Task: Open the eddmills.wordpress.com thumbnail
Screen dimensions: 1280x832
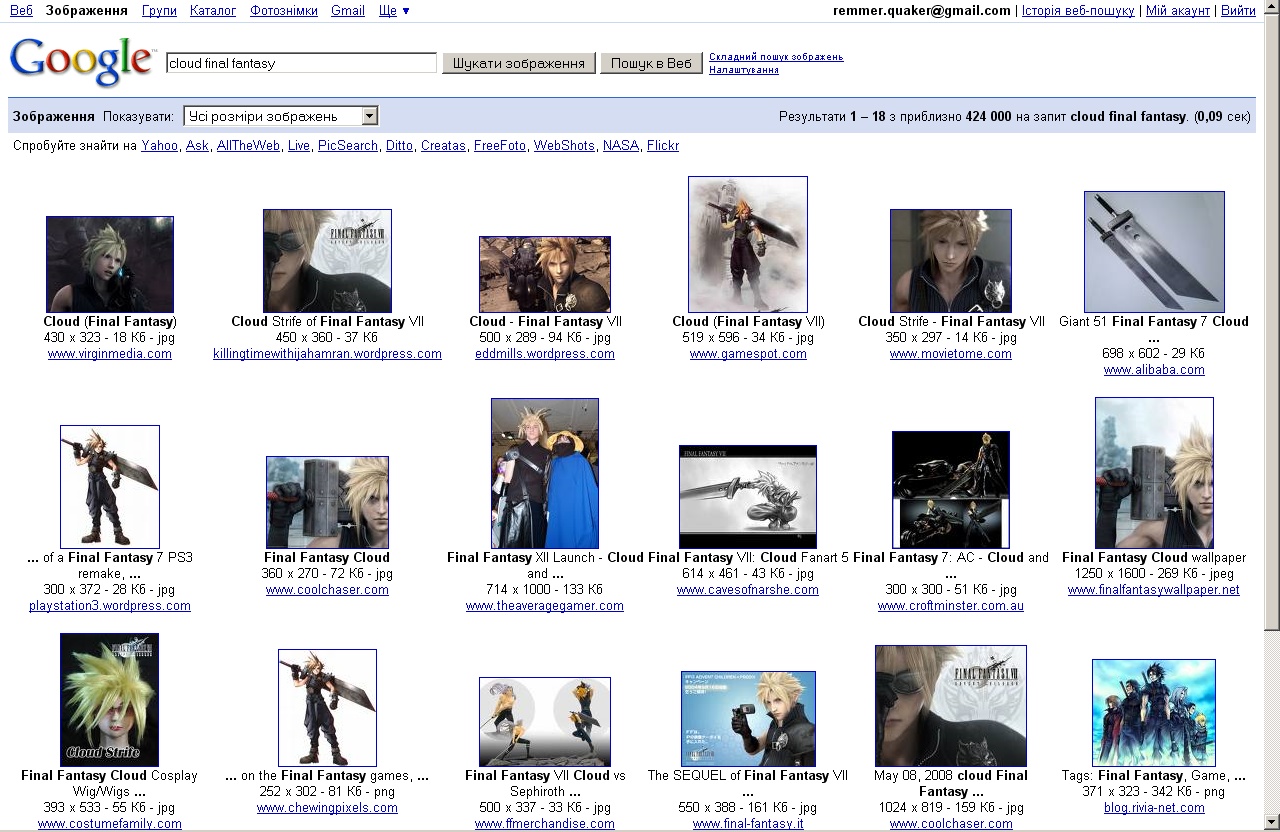Action: coord(545,274)
